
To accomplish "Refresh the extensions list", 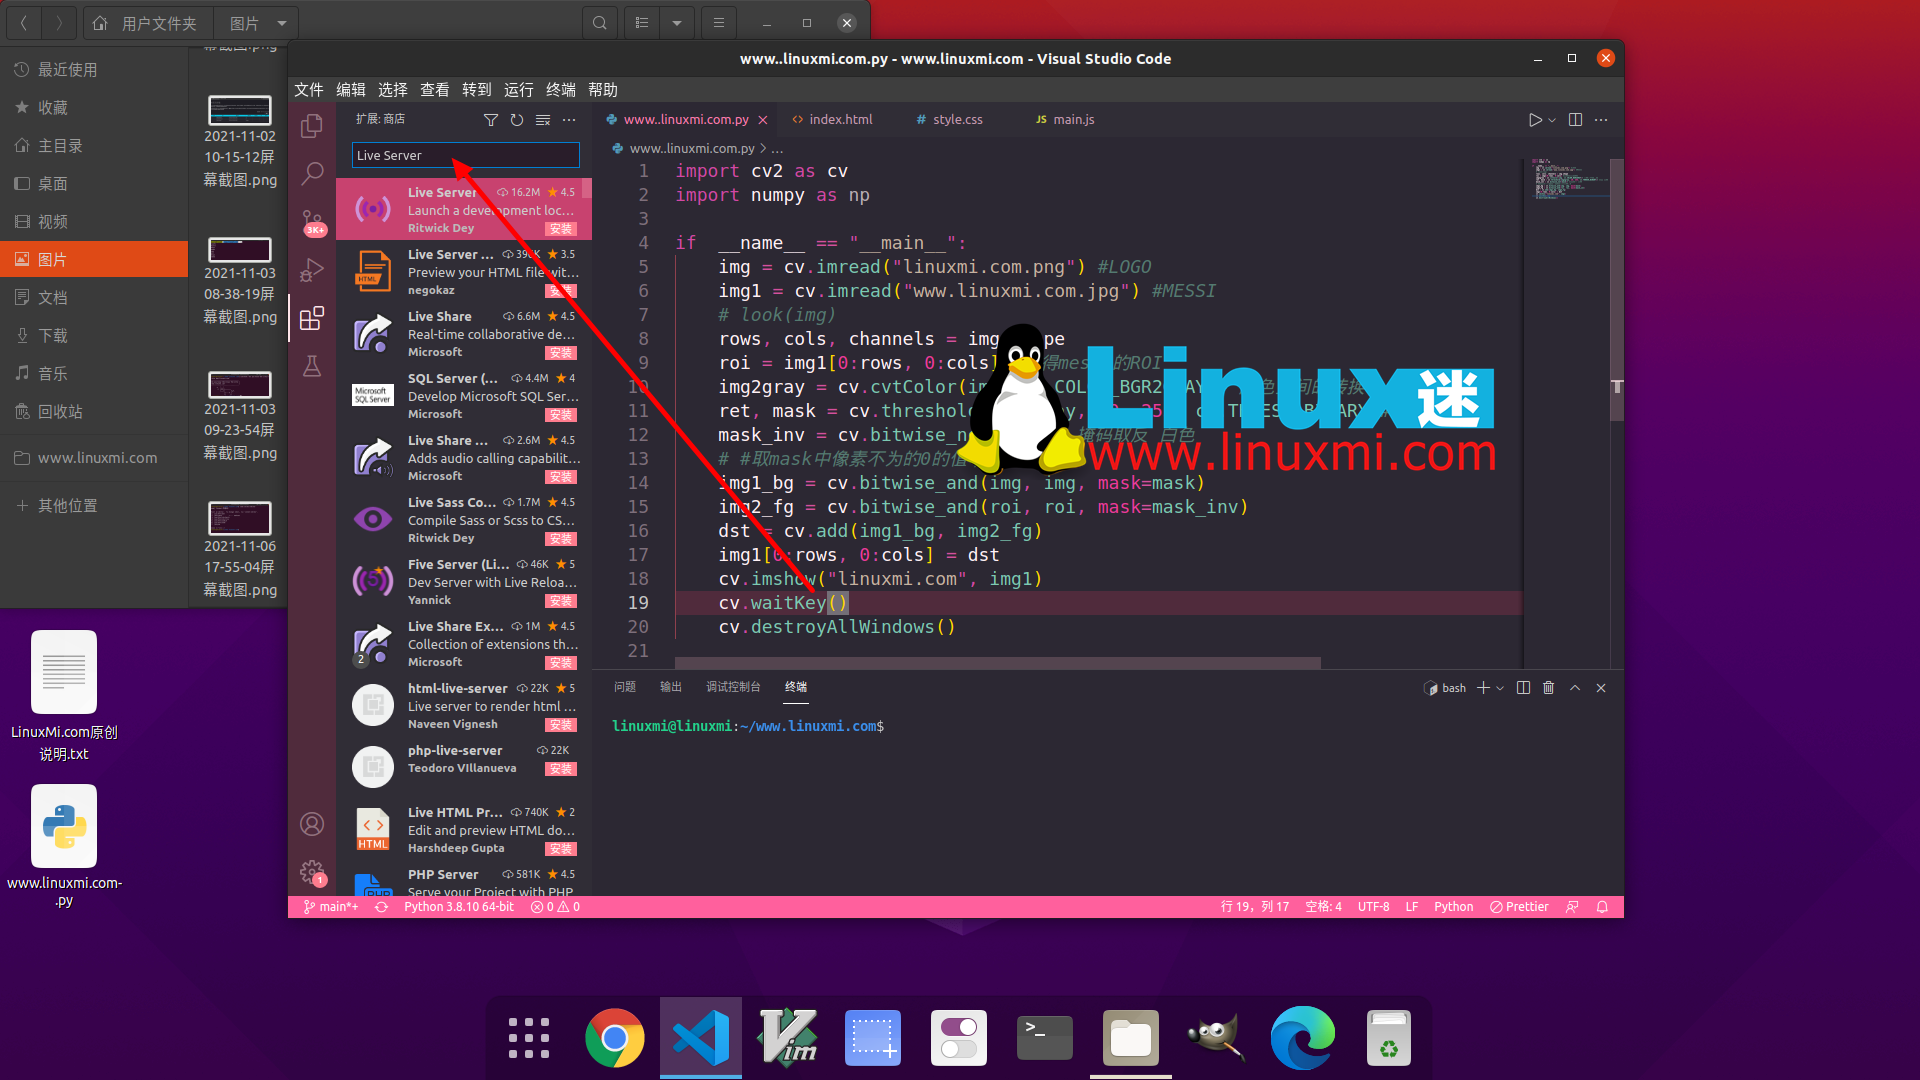I will click(x=517, y=120).
